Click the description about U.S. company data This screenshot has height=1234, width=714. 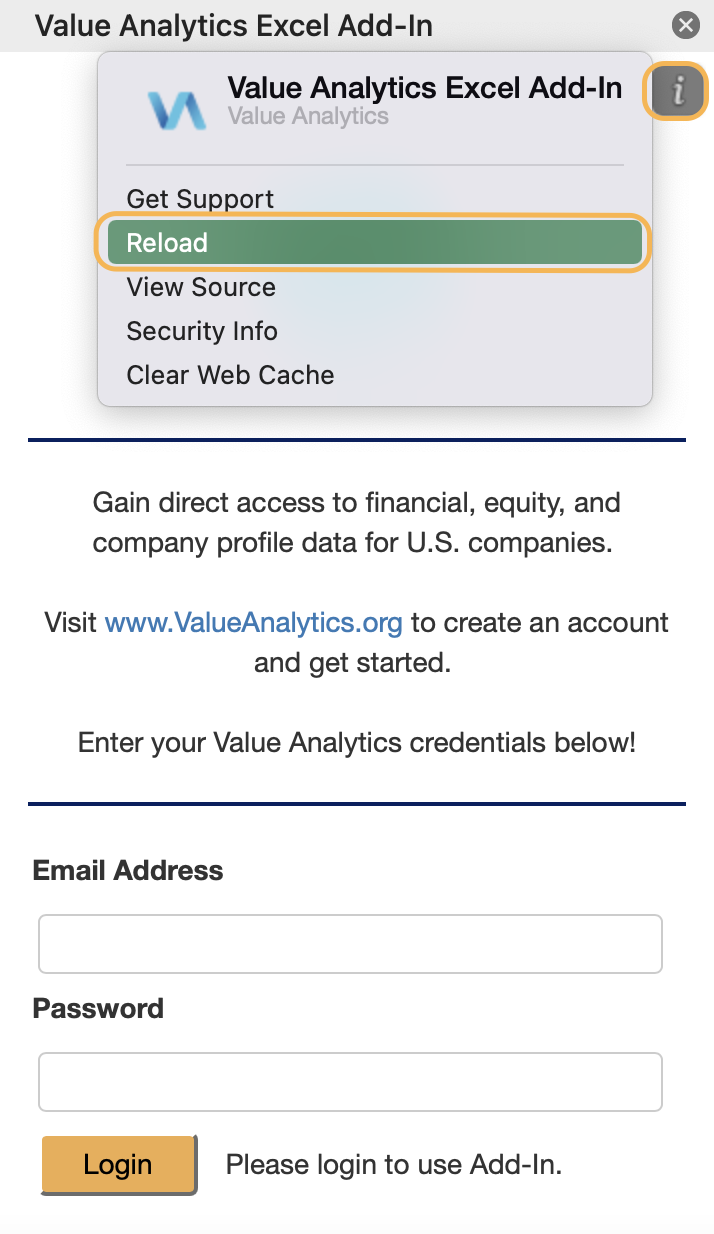(356, 522)
